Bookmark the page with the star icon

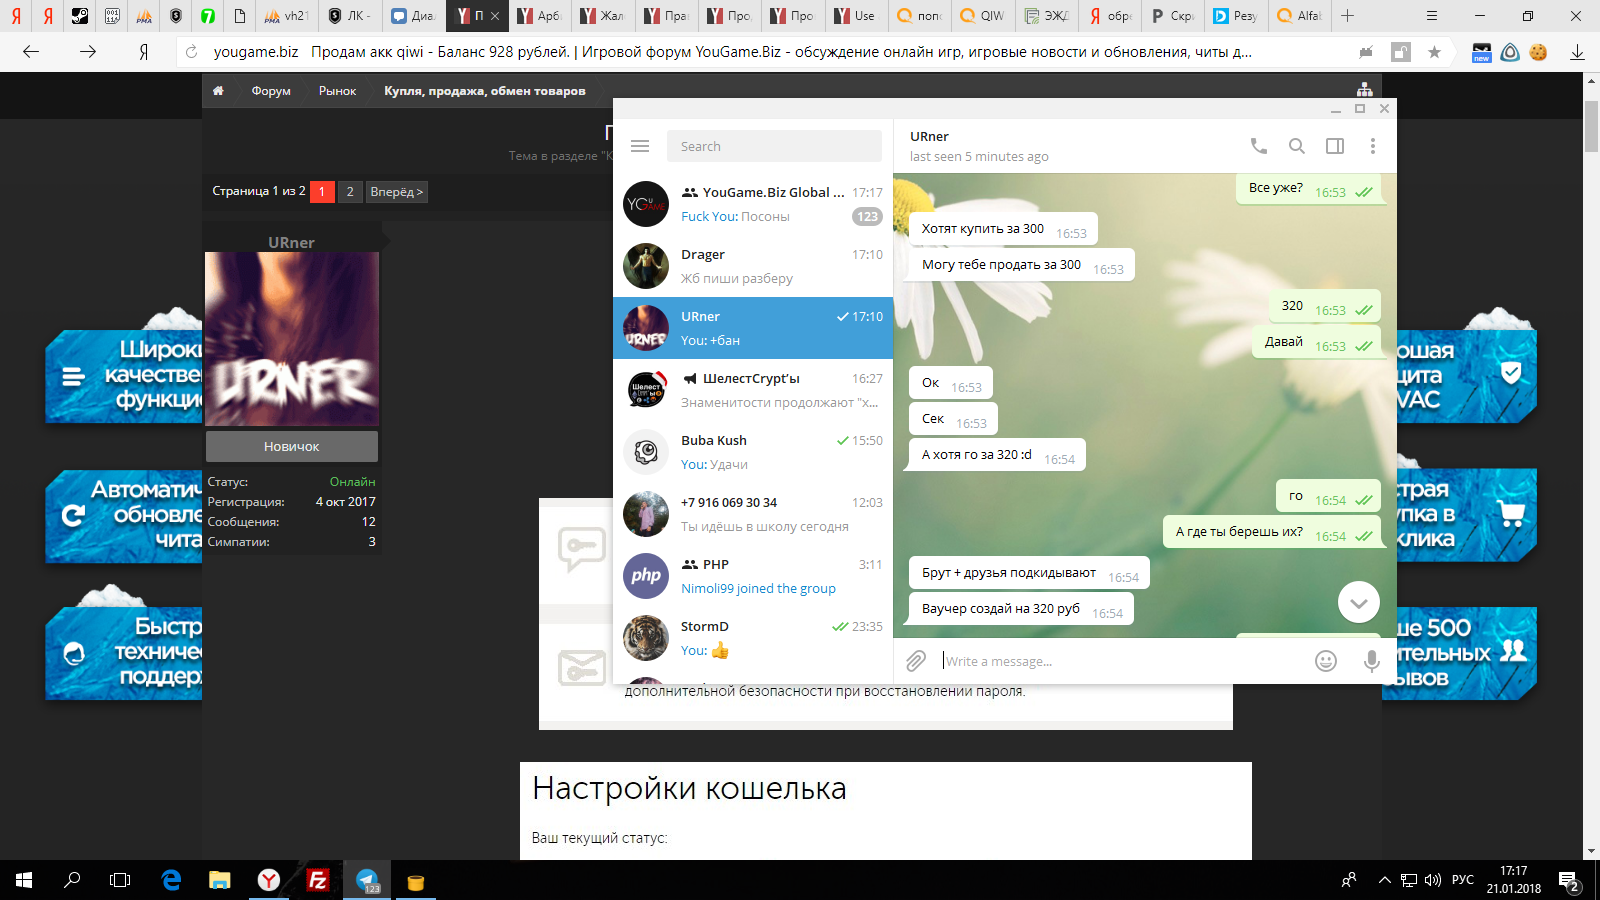click(x=1435, y=52)
